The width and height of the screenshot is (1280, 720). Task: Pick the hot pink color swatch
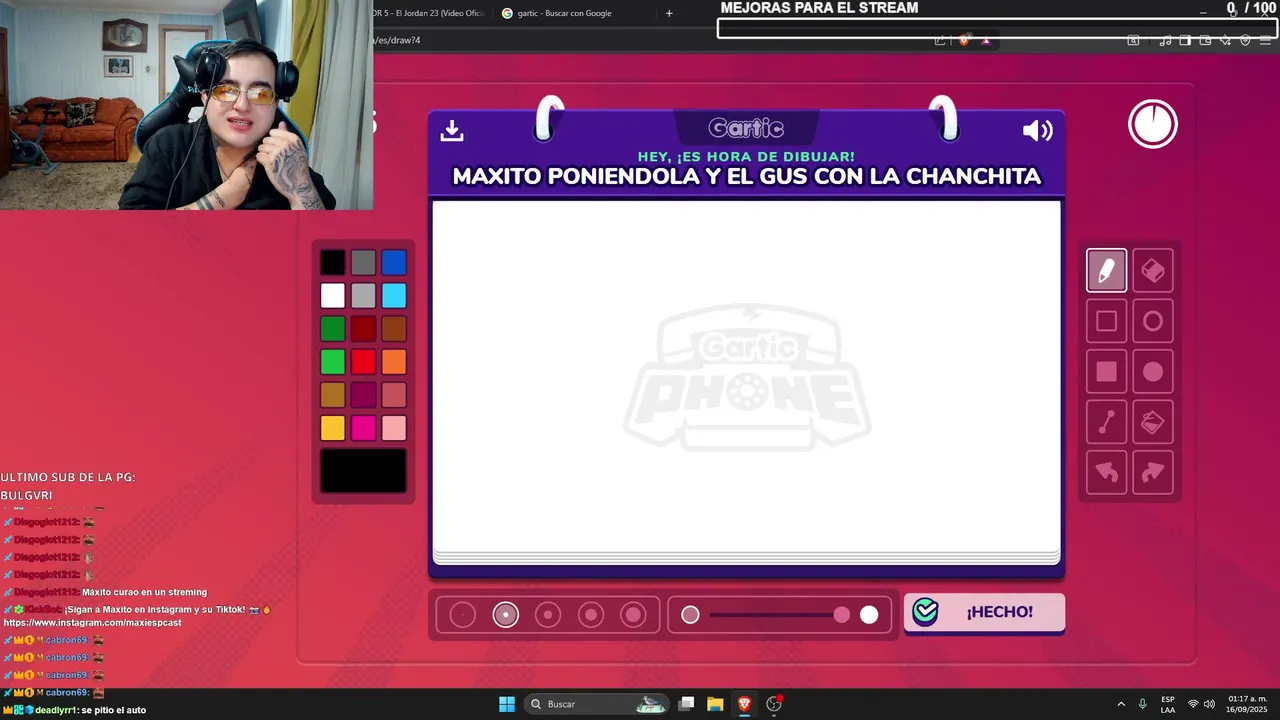[363, 428]
